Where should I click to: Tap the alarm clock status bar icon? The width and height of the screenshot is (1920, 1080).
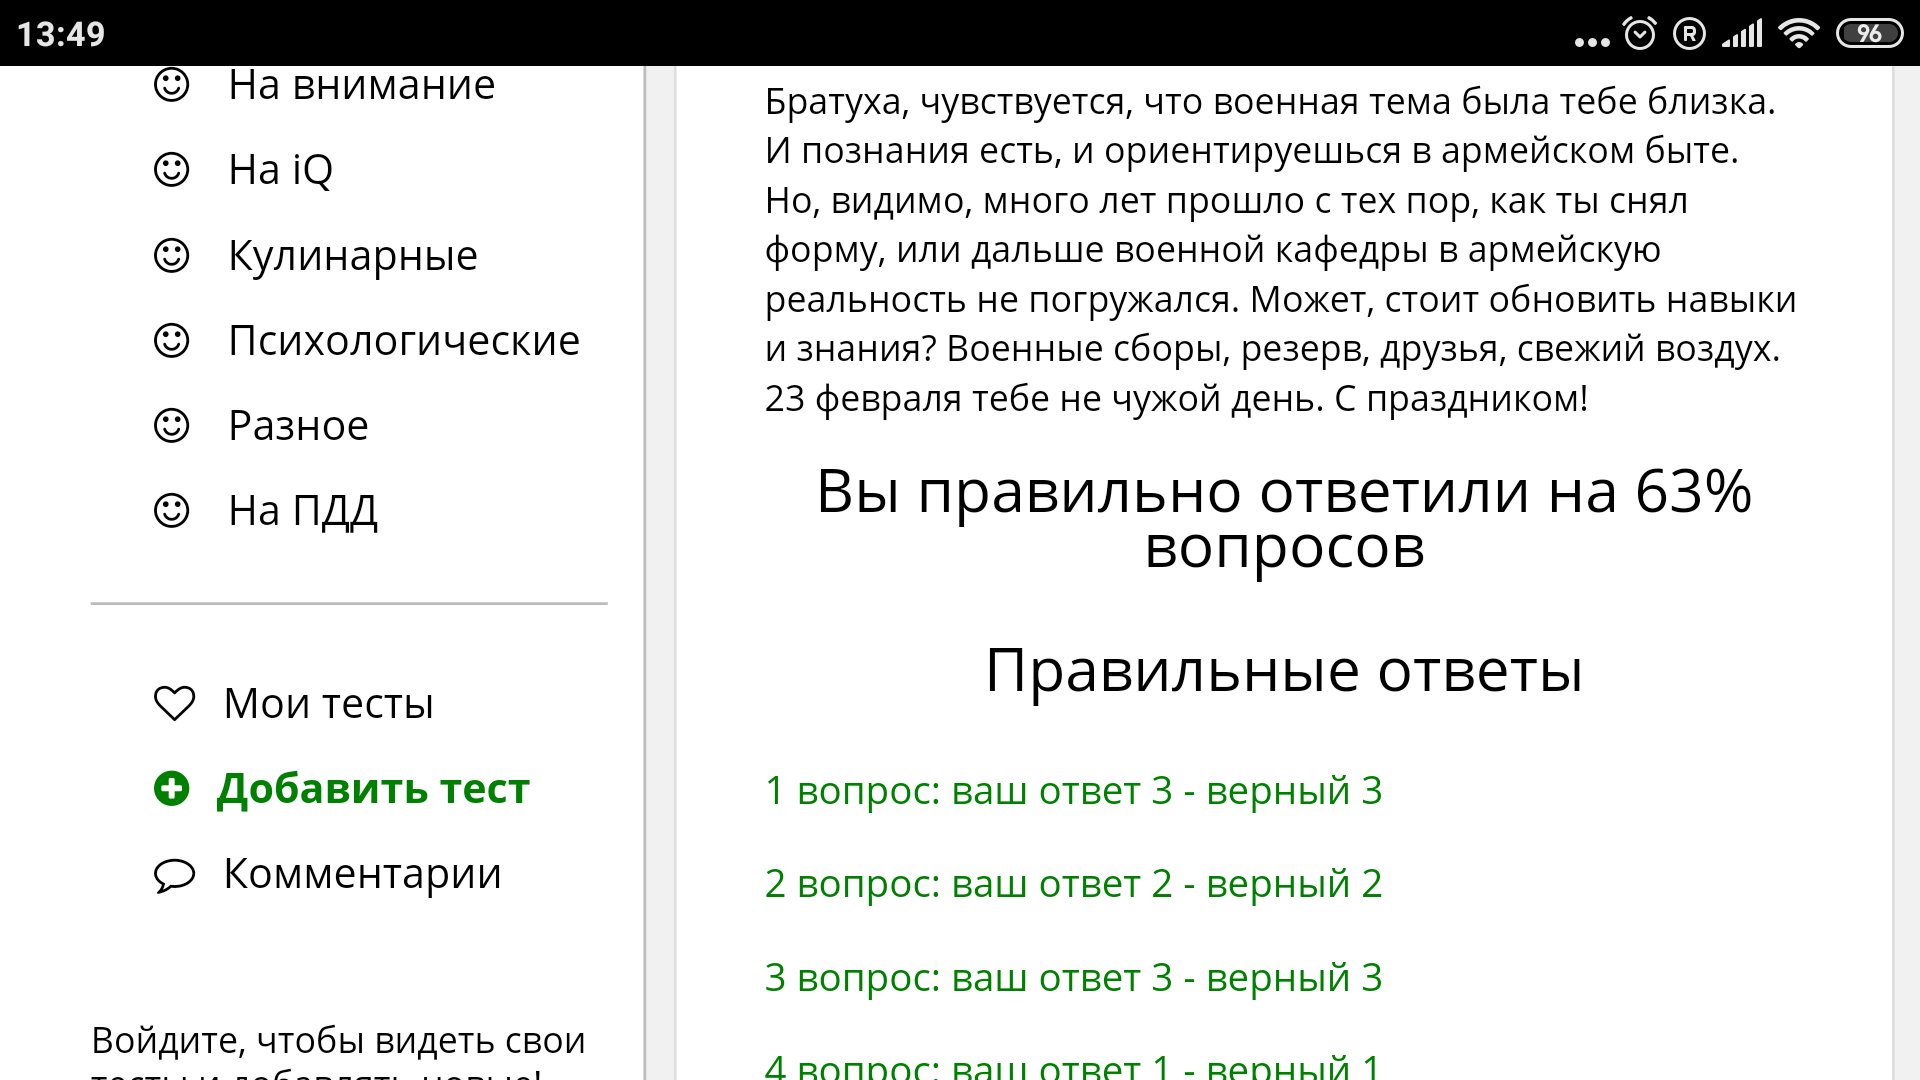click(x=1640, y=33)
